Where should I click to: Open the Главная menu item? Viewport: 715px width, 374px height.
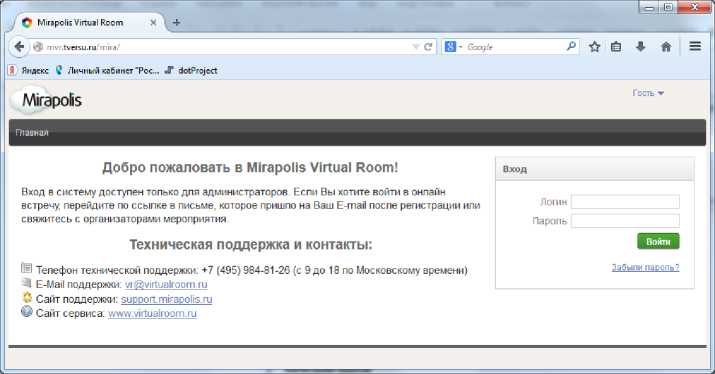coord(32,133)
